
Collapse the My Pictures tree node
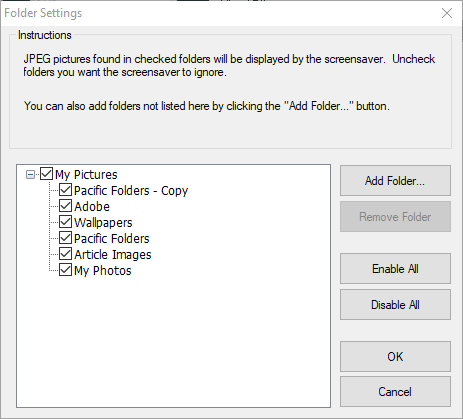30,174
